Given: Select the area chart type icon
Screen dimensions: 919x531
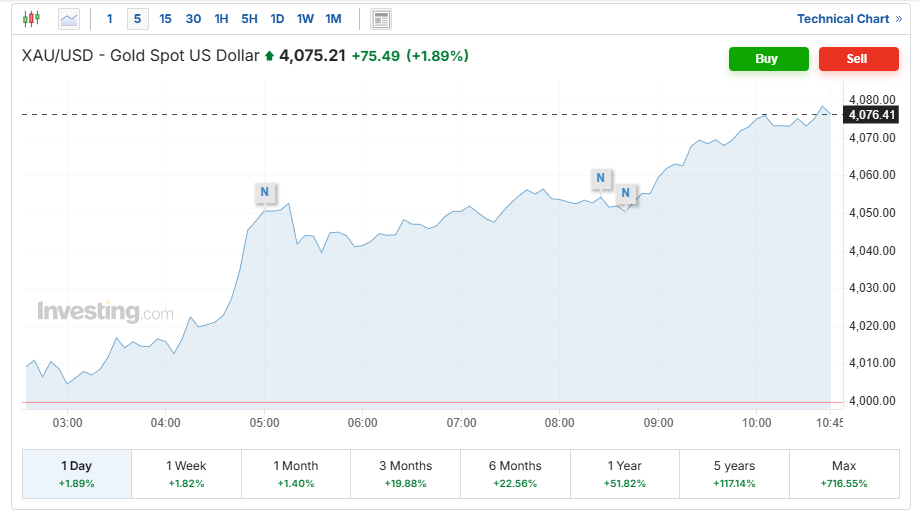Looking at the screenshot, I should [69, 18].
